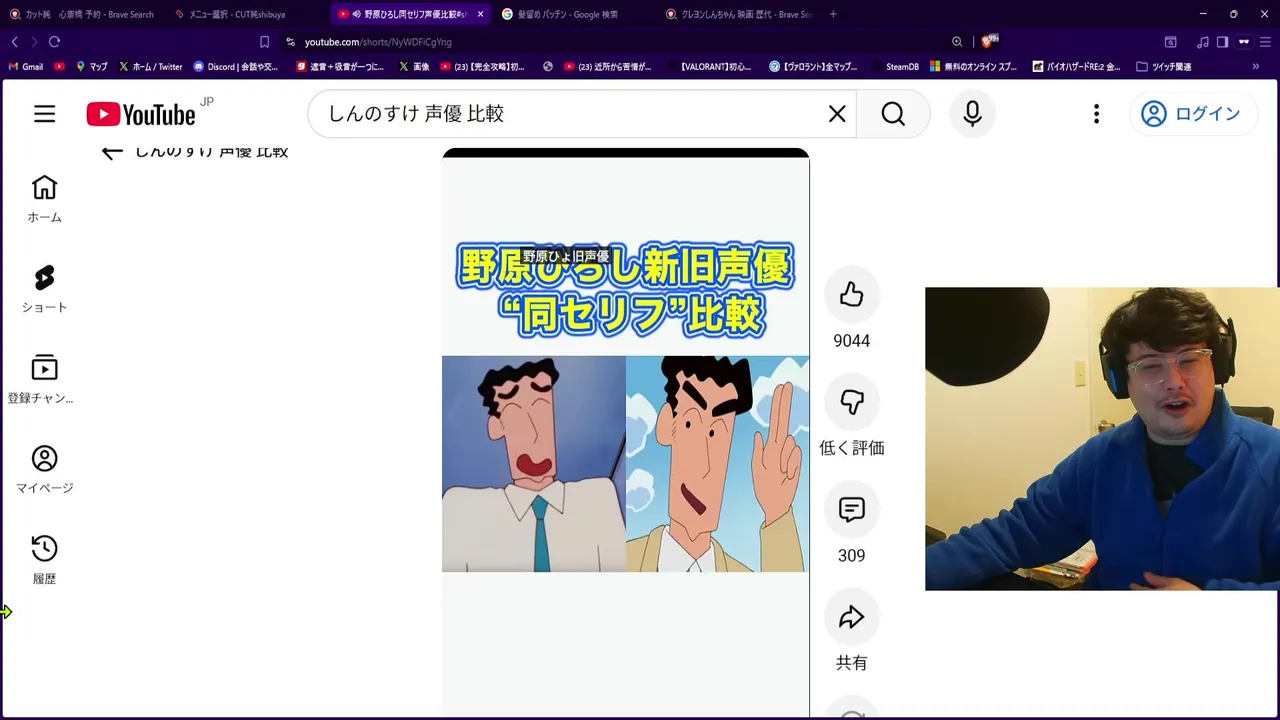Dislike the short with 低く評価 thumb

tap(851, 401)
